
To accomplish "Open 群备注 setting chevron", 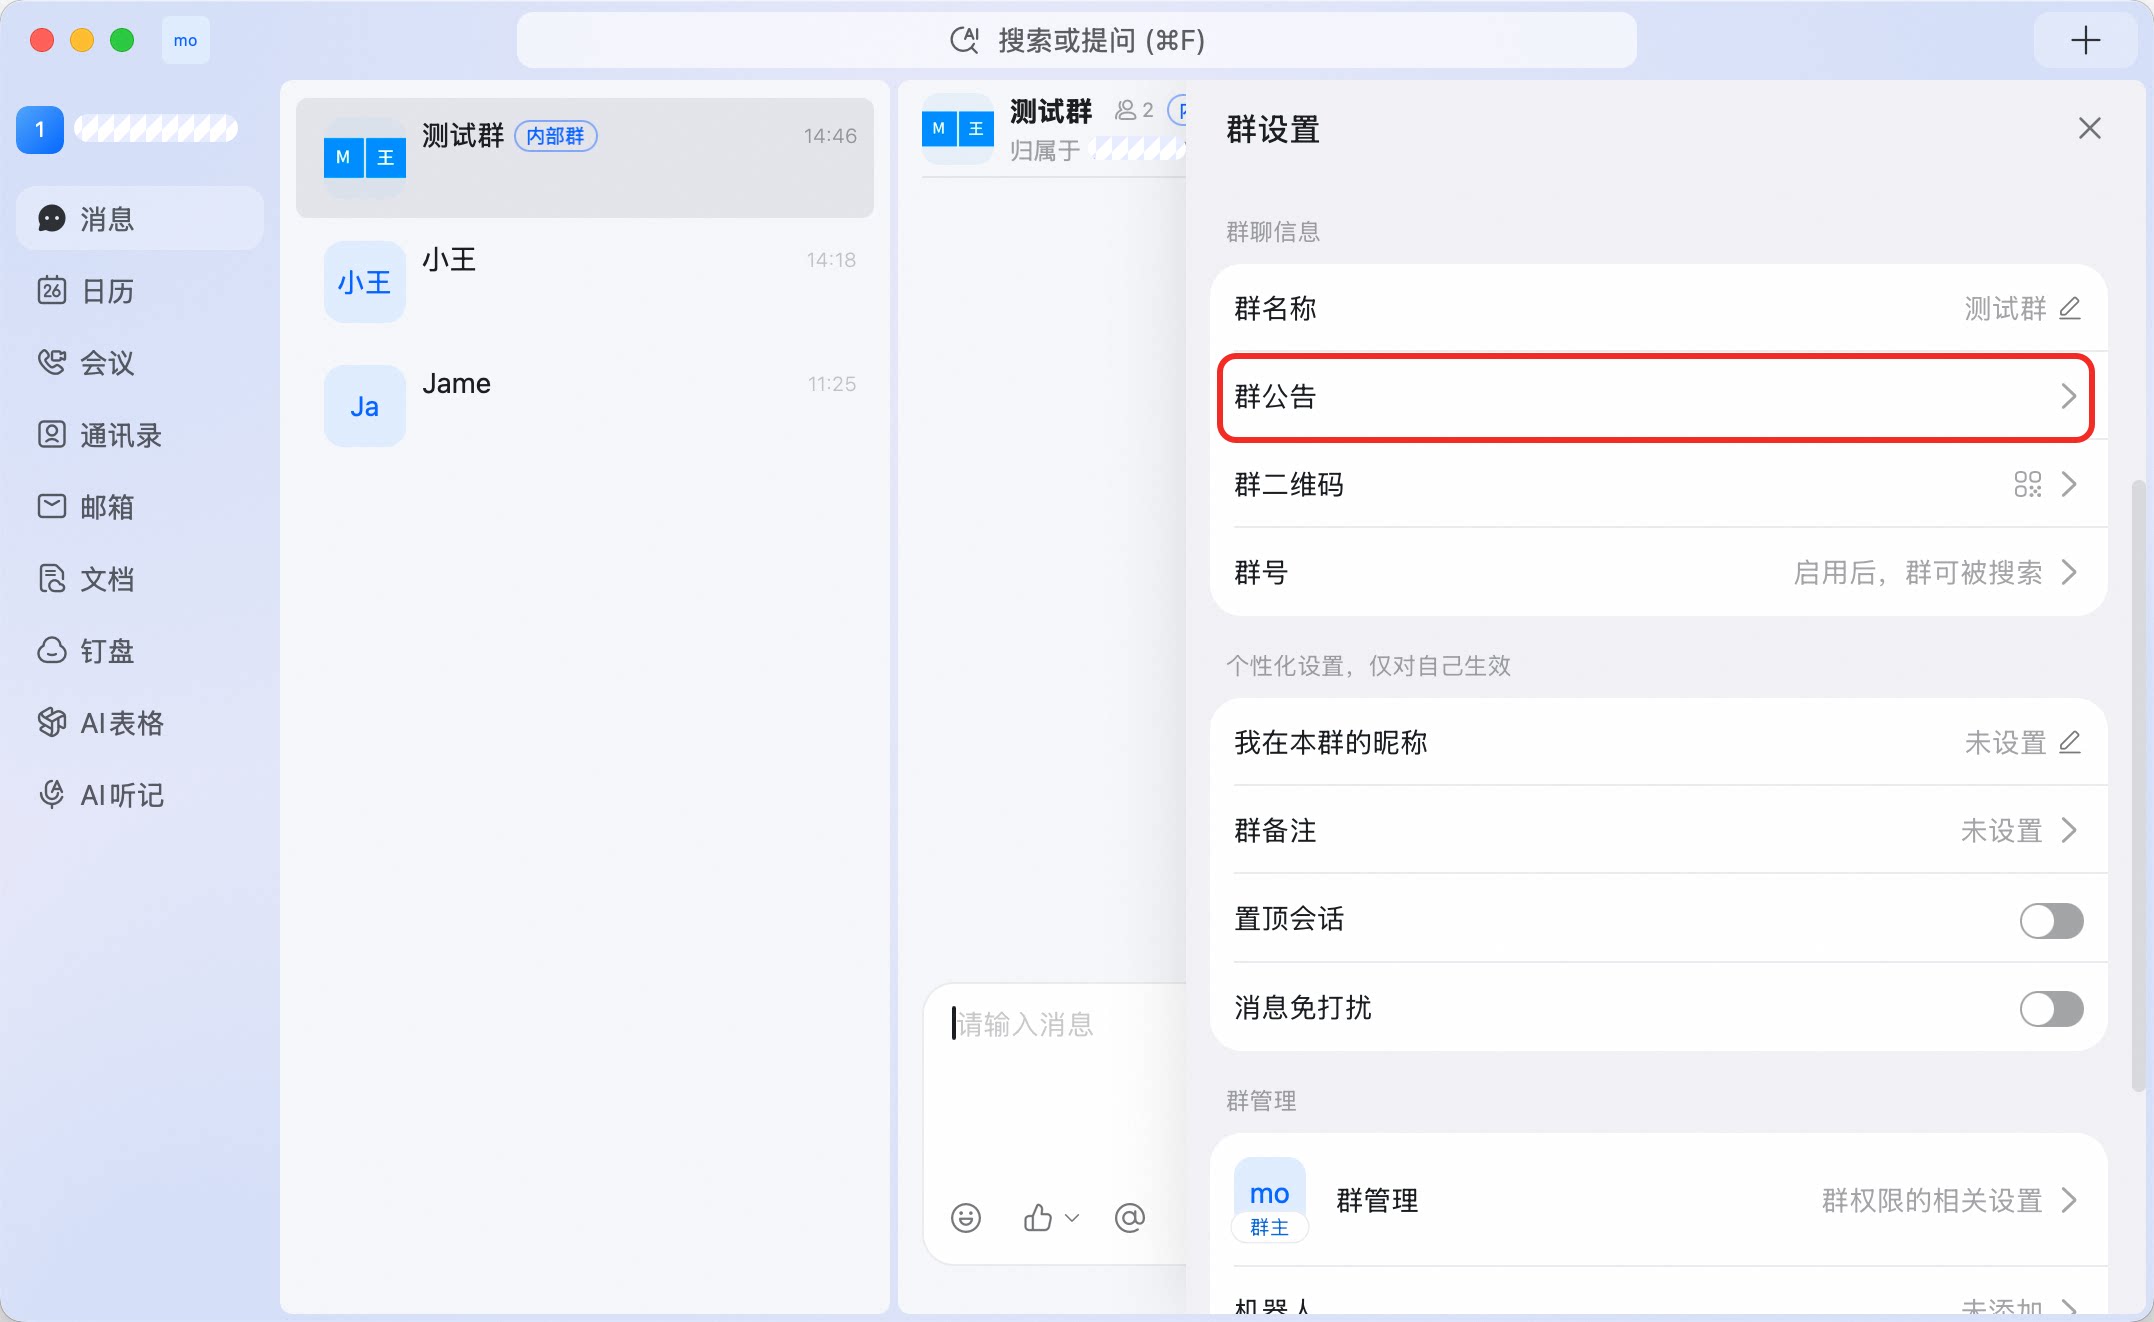I will tap(2069, 830).
